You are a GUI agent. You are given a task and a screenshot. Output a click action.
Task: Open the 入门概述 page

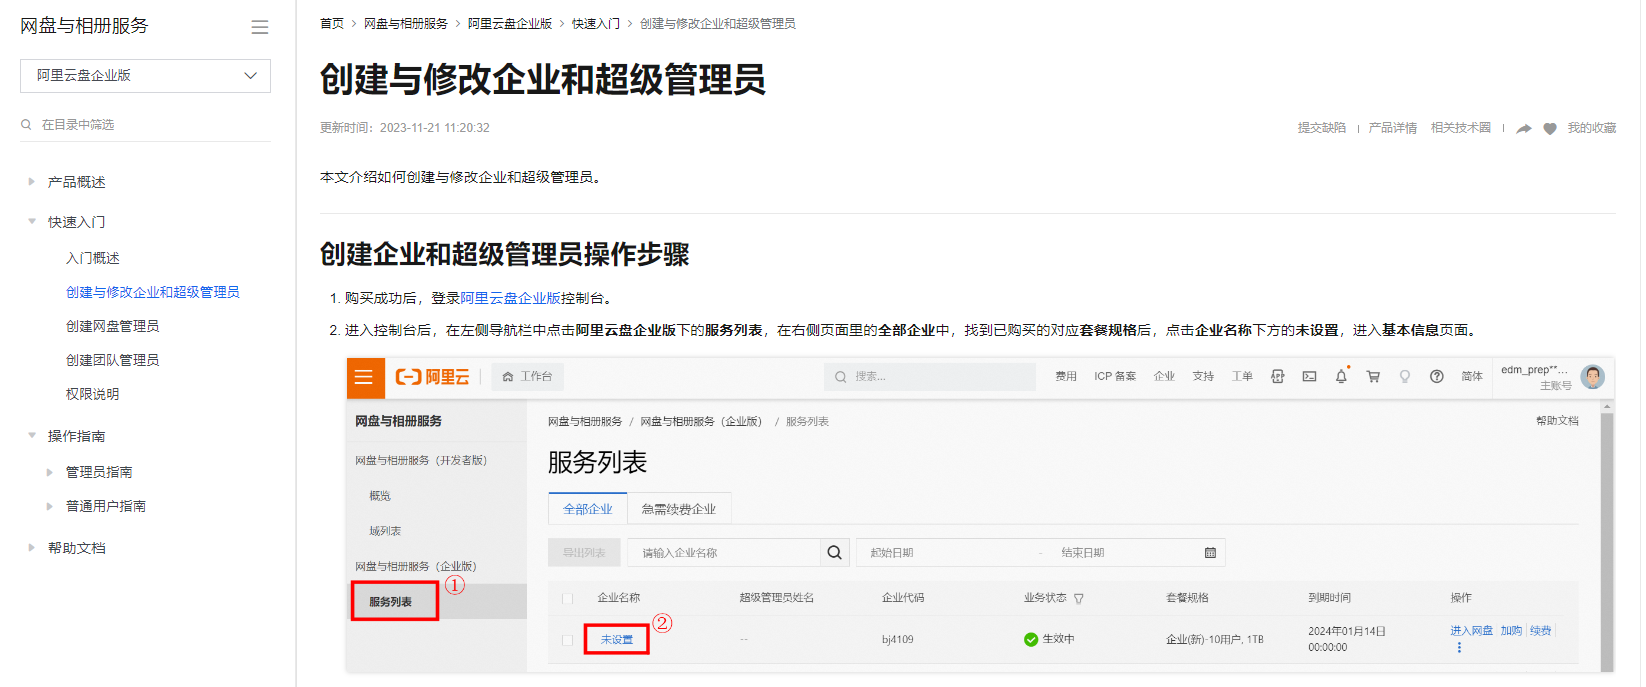point(93,258)
